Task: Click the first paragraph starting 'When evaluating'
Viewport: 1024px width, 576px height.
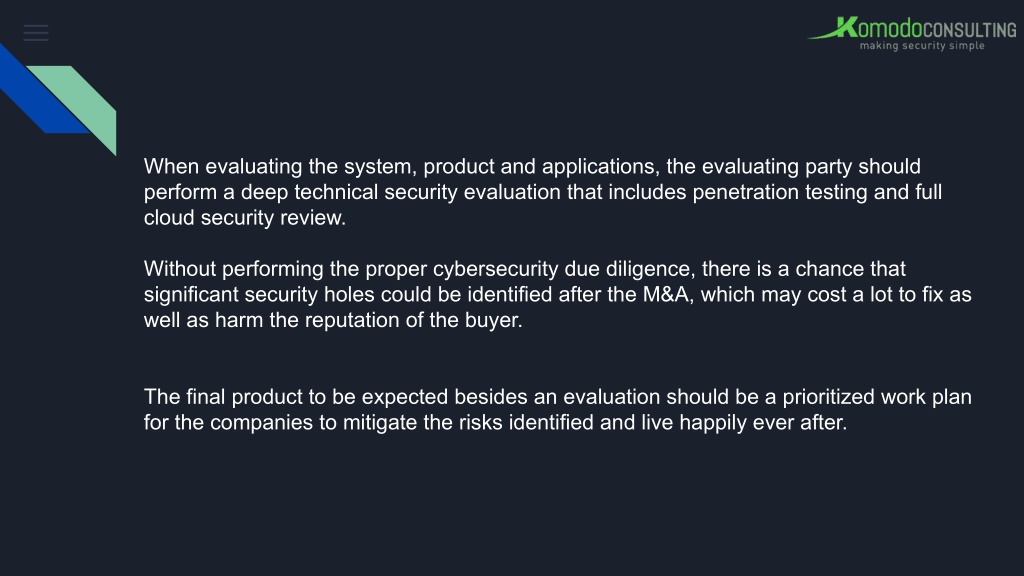Action: [543, 192]
